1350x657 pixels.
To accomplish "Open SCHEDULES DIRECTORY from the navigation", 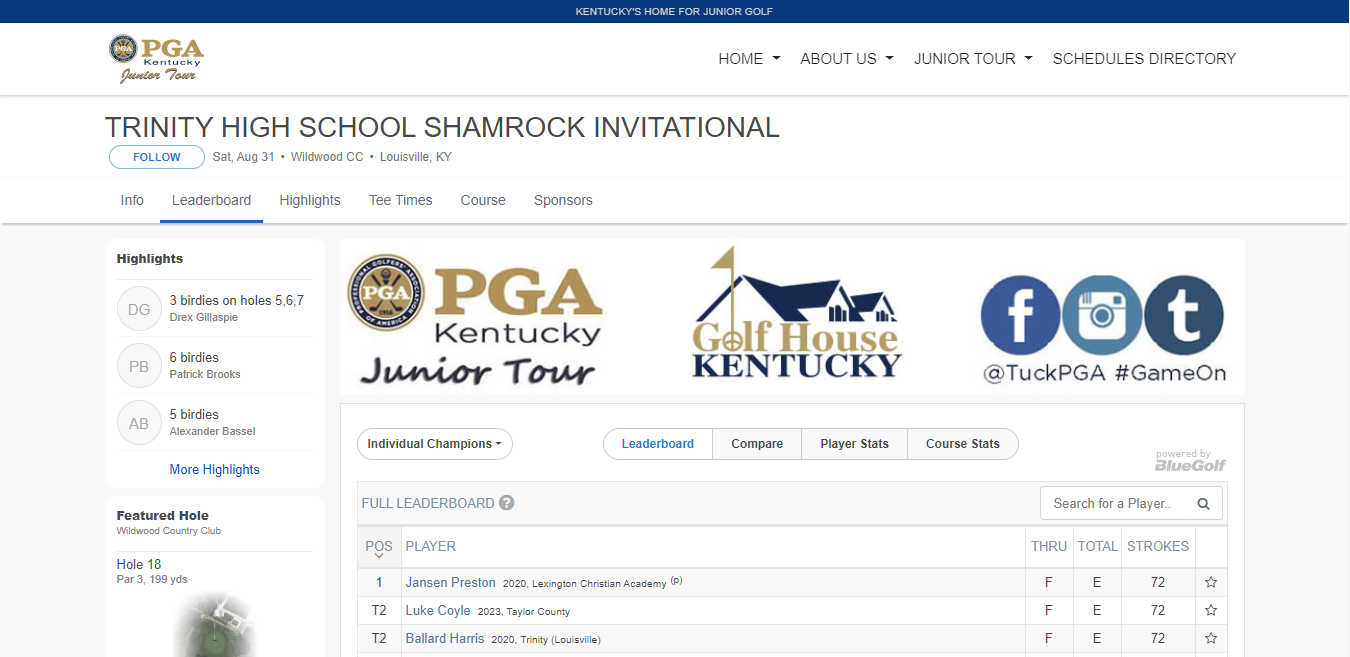I will click(1144, 59).
